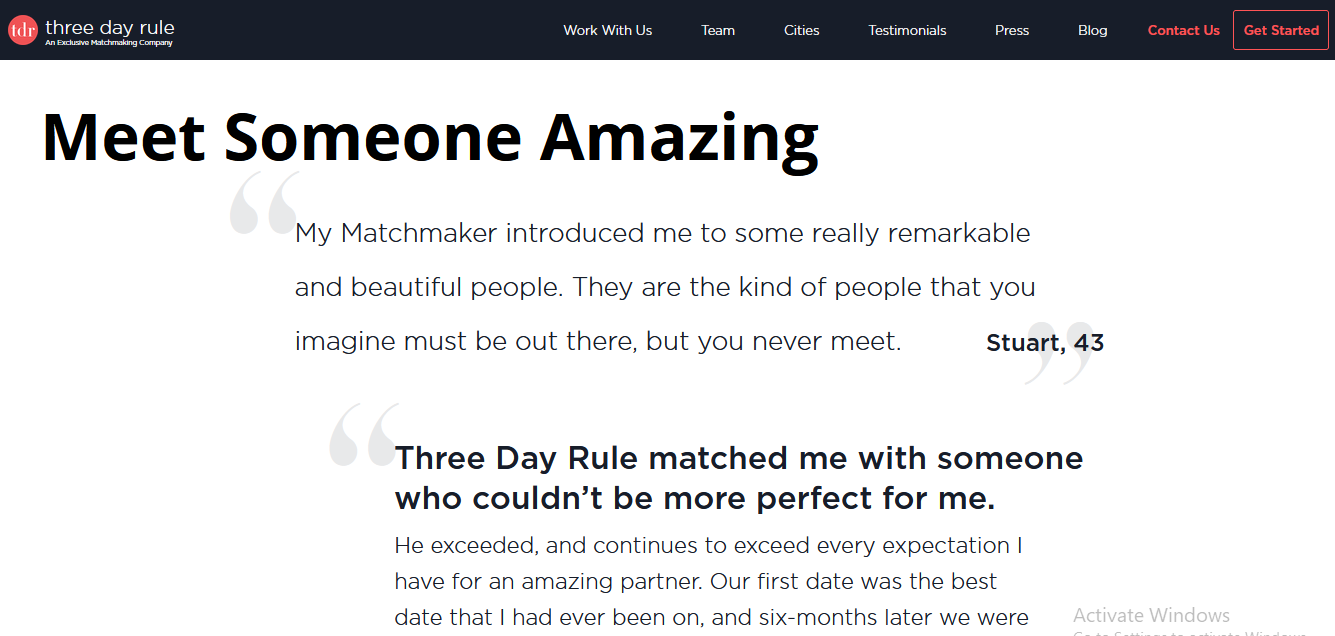Click closing quote mark behind Stuart, 43

pos(1060,353)
